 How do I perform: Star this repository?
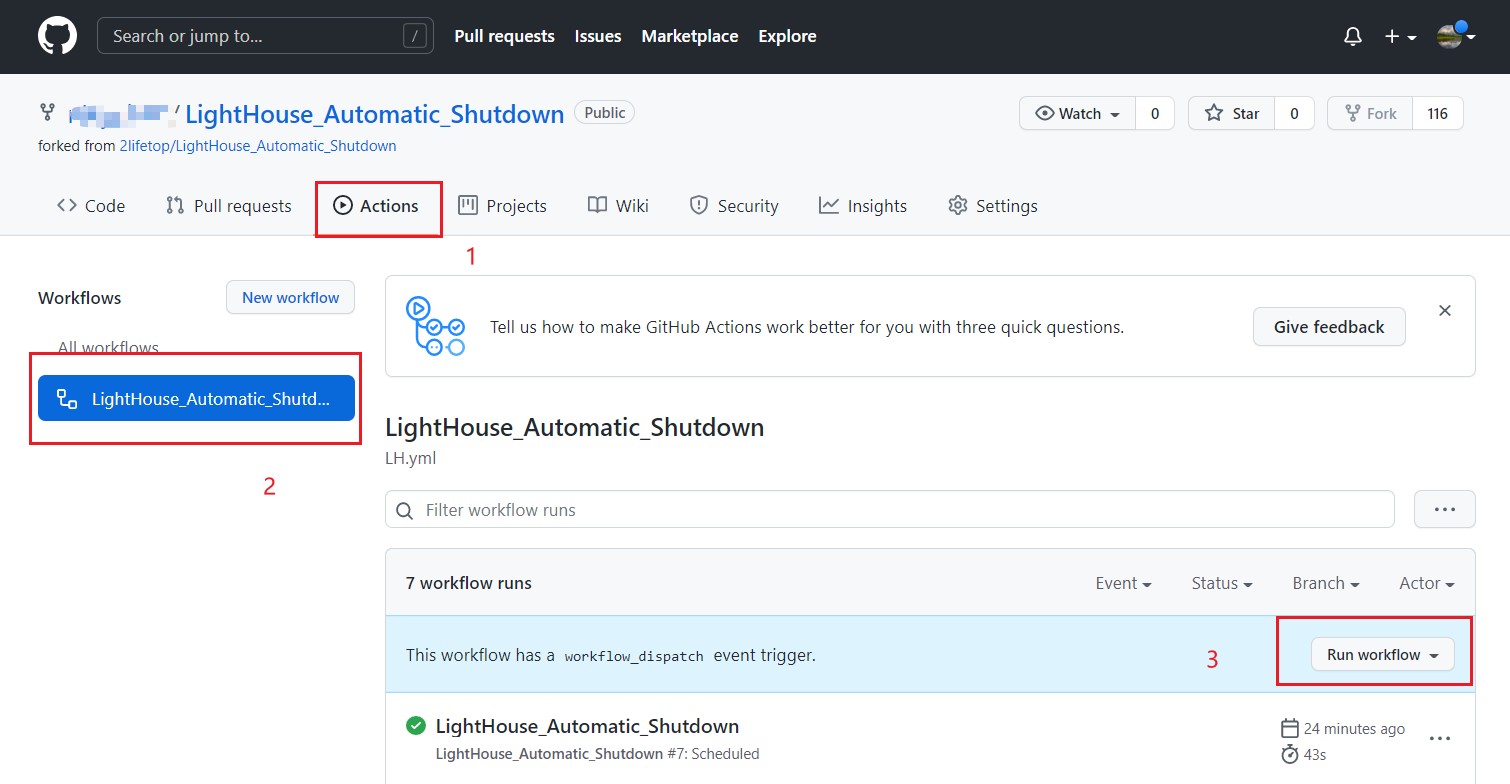point(1231,114)
